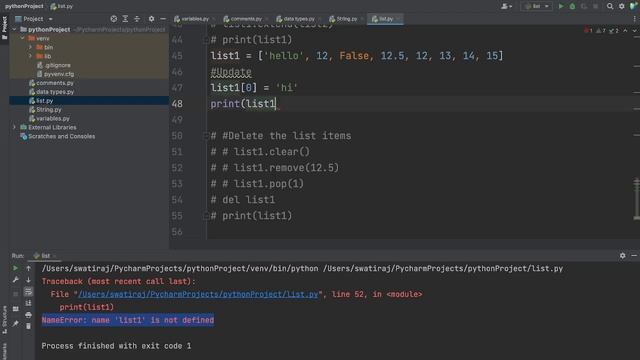Click the editor vertical scrollbar thumb
This screenshot has height=360, width=640.
[636, 198]
